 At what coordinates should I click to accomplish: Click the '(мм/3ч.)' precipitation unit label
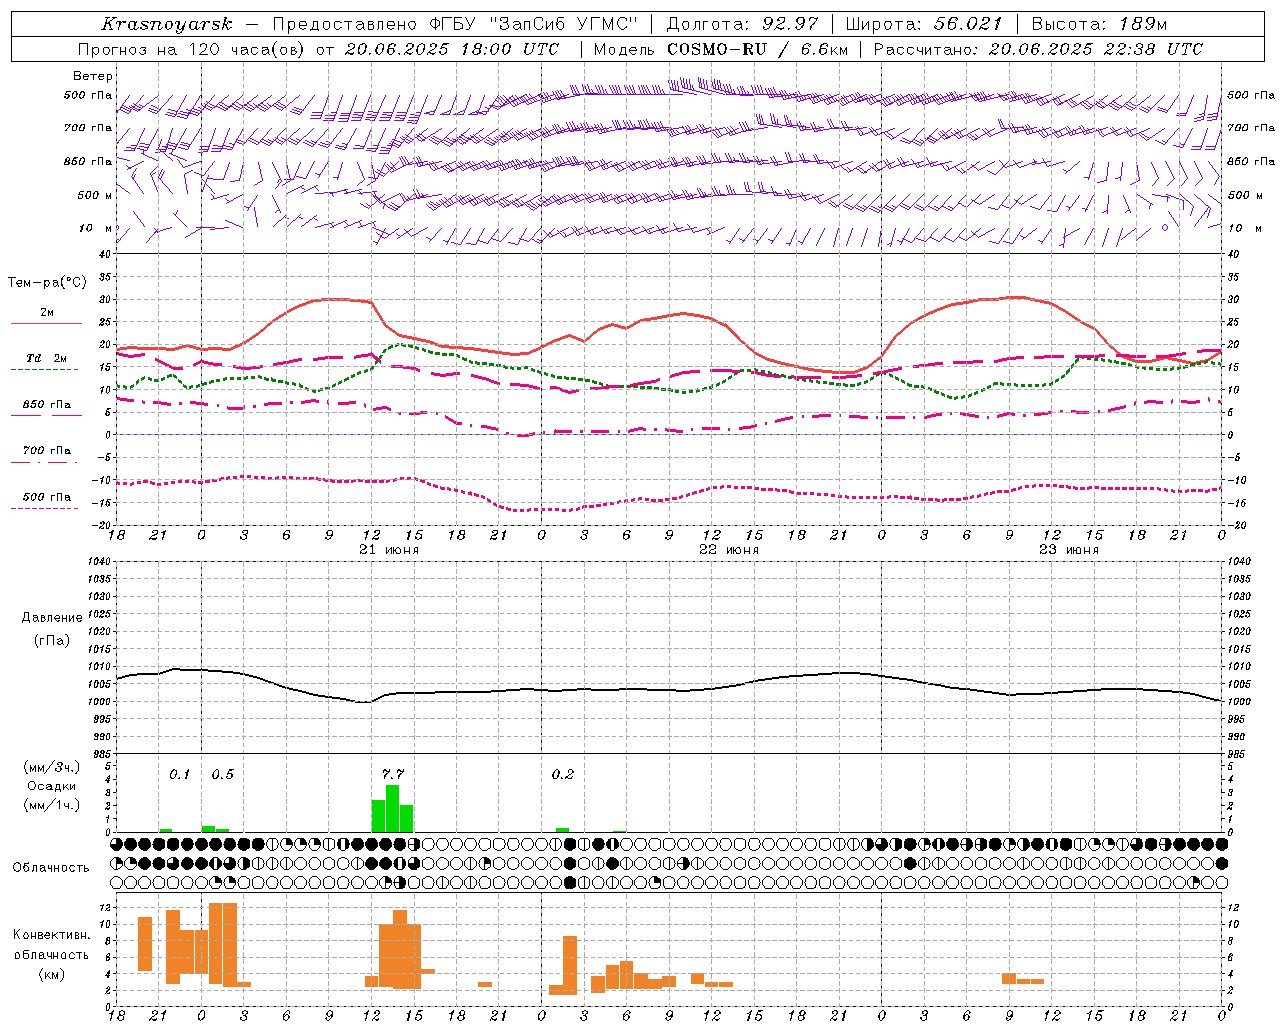point(52,768)
